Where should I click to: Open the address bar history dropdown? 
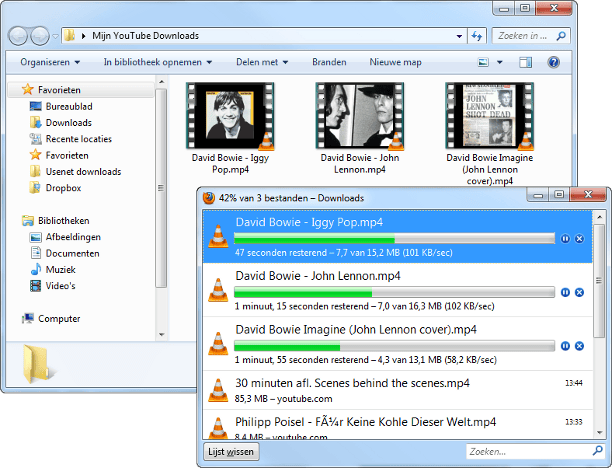point(459,36)
